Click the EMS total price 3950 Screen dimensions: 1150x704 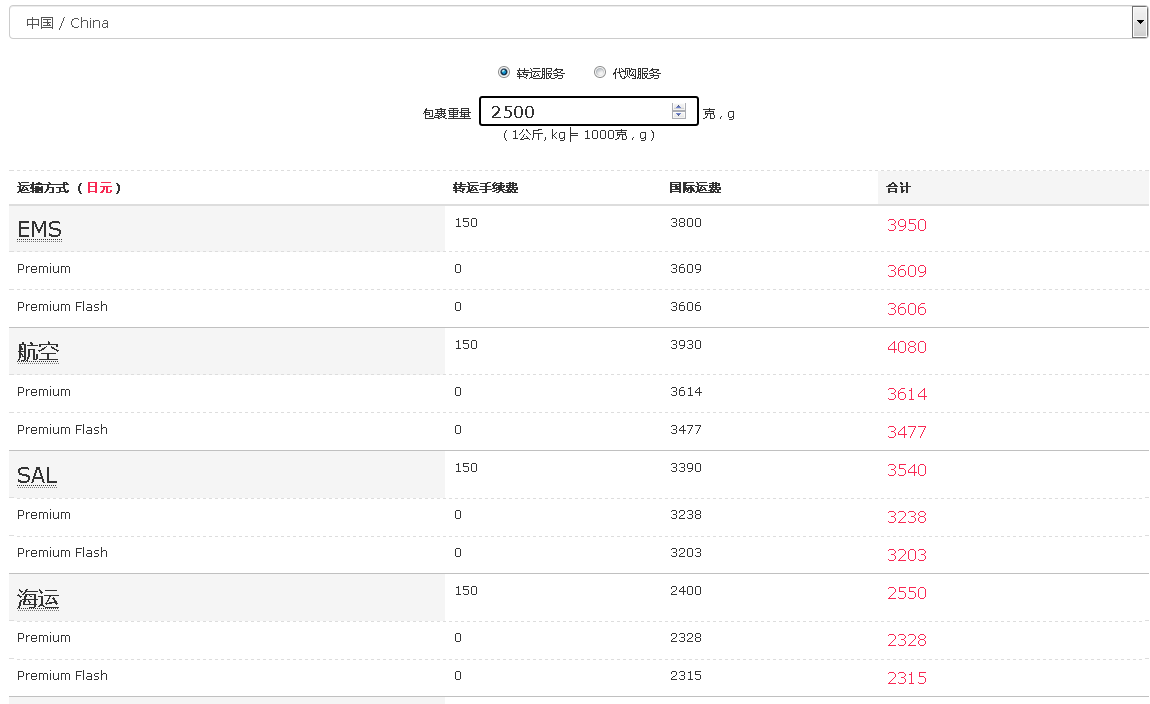coord(906,226)
